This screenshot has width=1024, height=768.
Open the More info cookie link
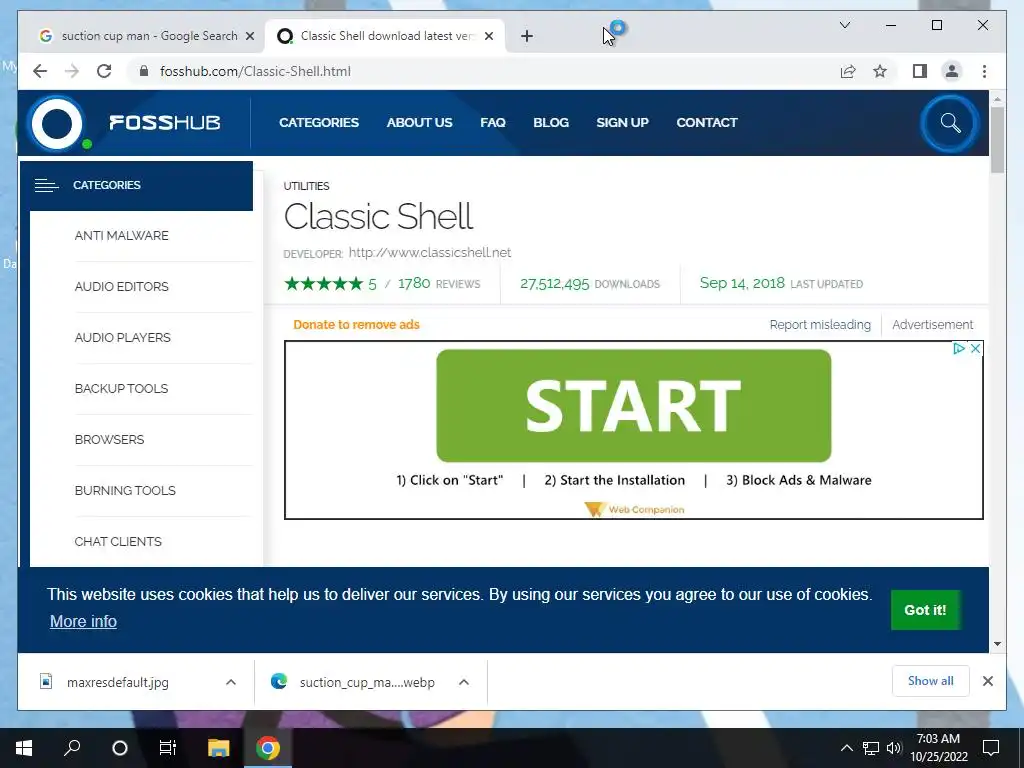[84, 621]
